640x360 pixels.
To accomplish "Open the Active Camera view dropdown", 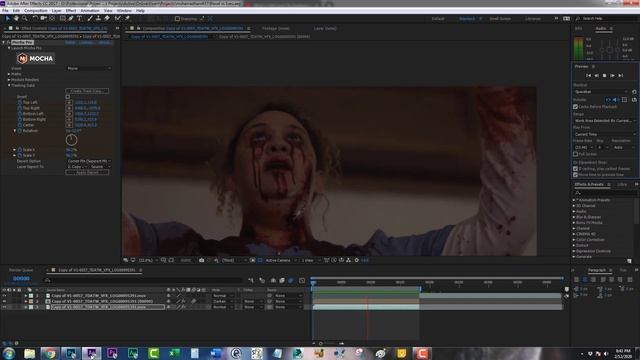I will coord(281,260).
